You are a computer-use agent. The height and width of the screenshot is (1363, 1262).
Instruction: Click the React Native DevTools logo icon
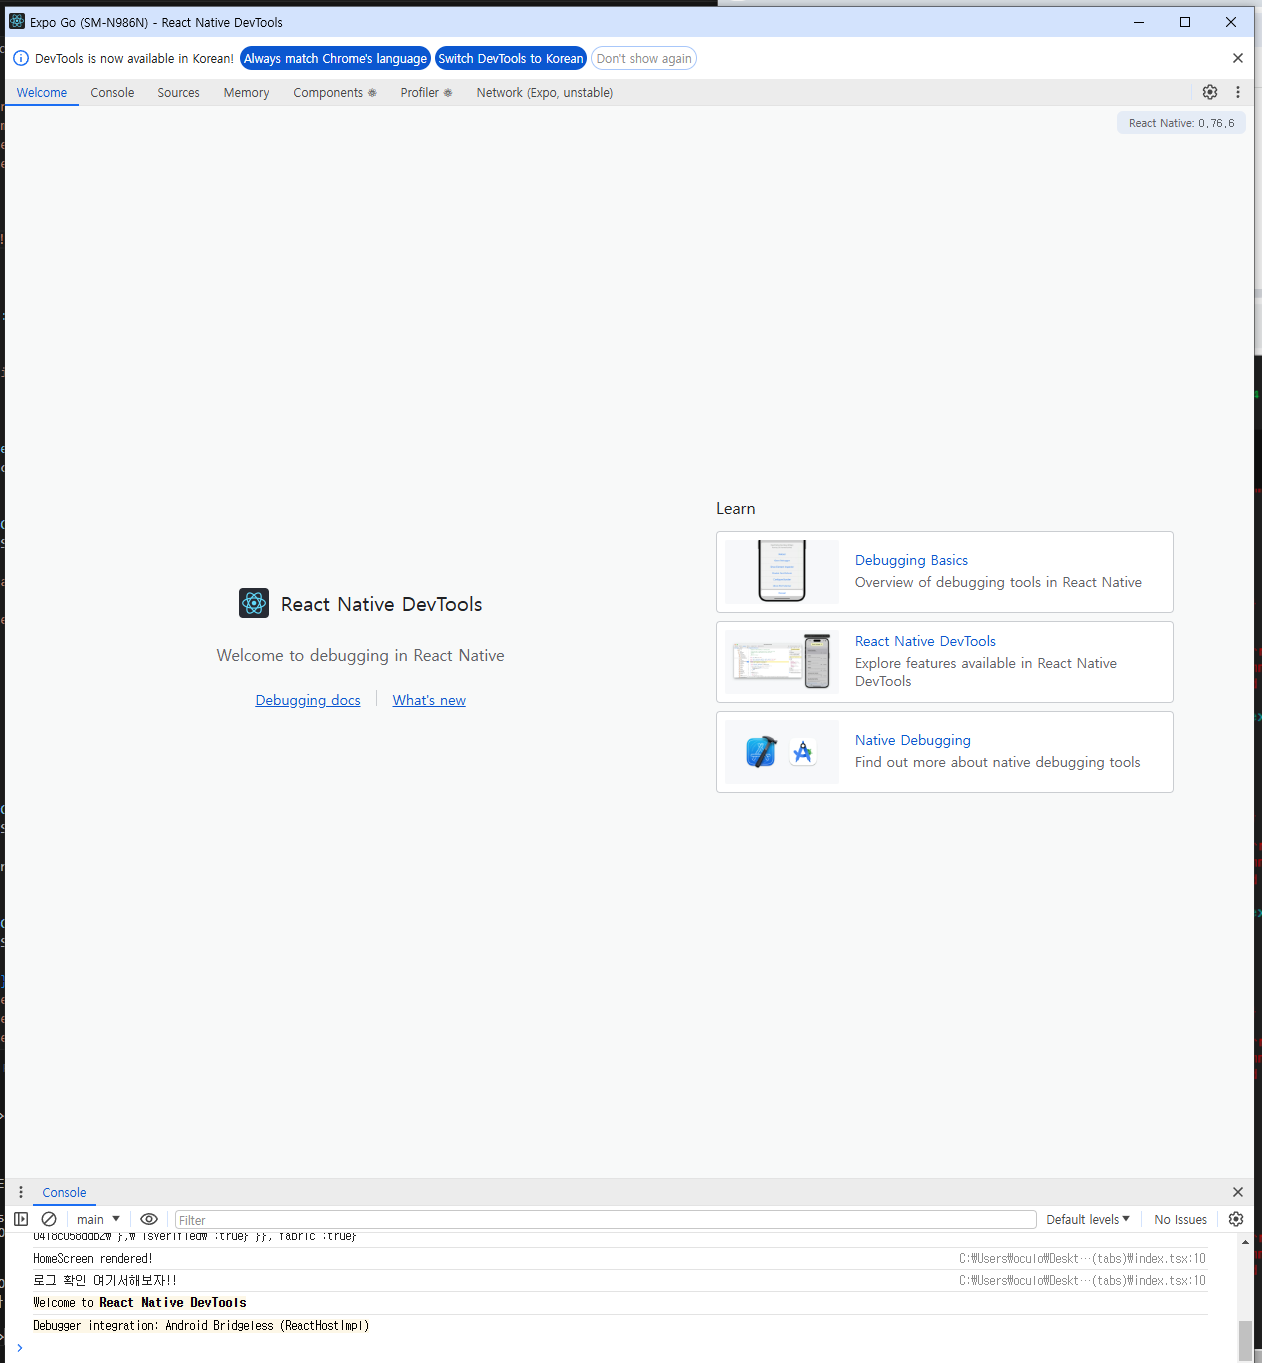(254, 603)
